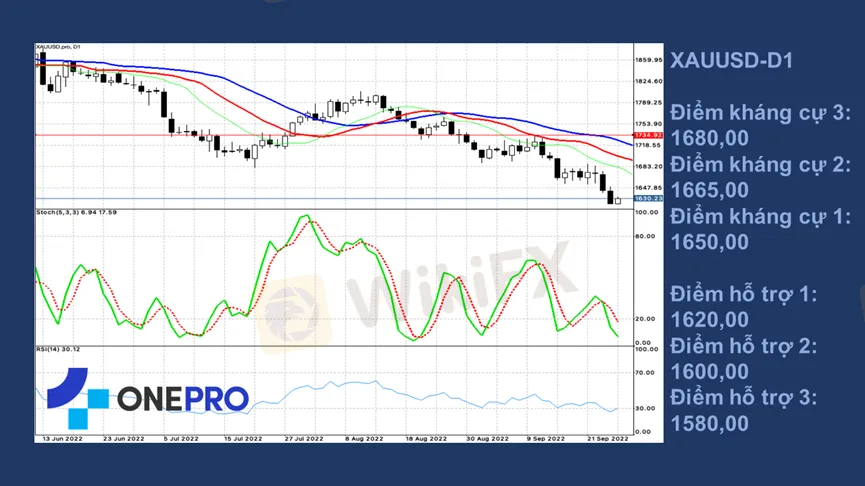The width and height of the screenshot is (865, 486).
Task: Click the current price tag 1630.23
Action: pos(648,200)
